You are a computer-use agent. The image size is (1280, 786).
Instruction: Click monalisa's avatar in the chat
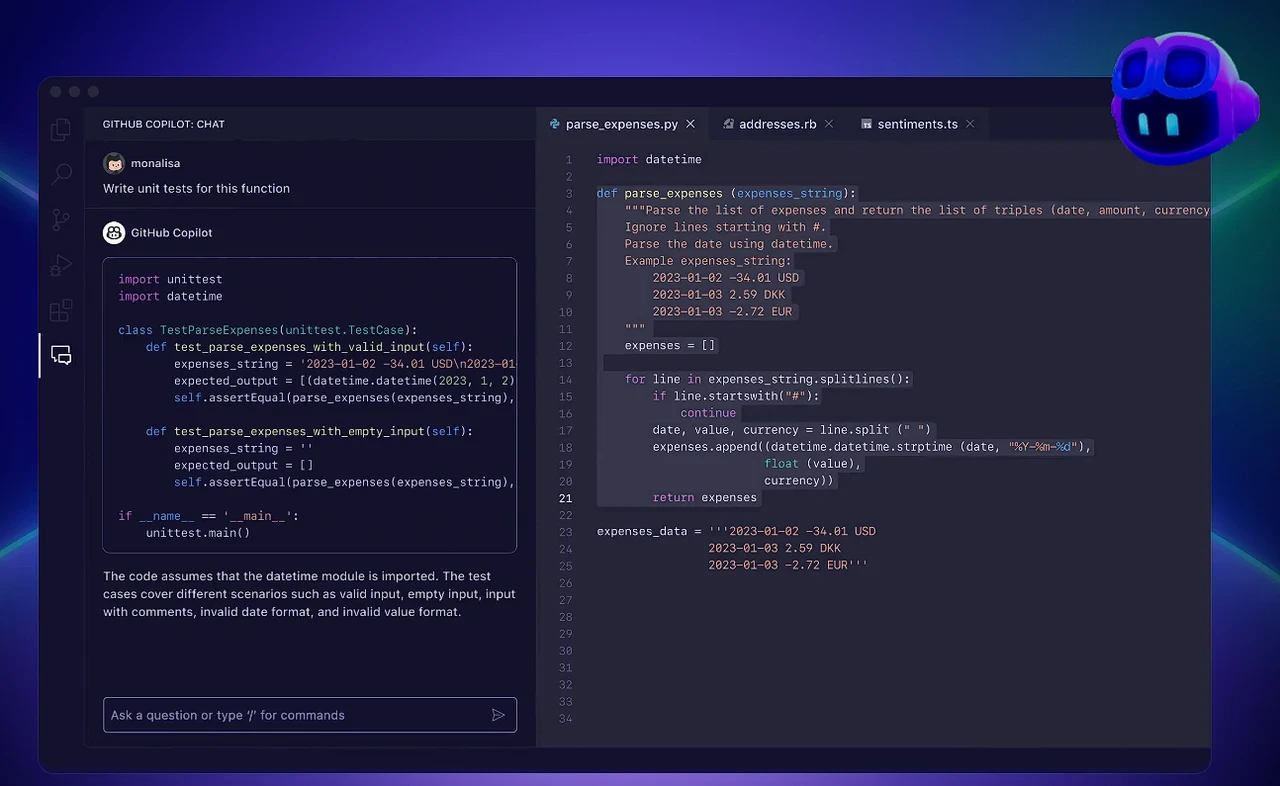113,163
